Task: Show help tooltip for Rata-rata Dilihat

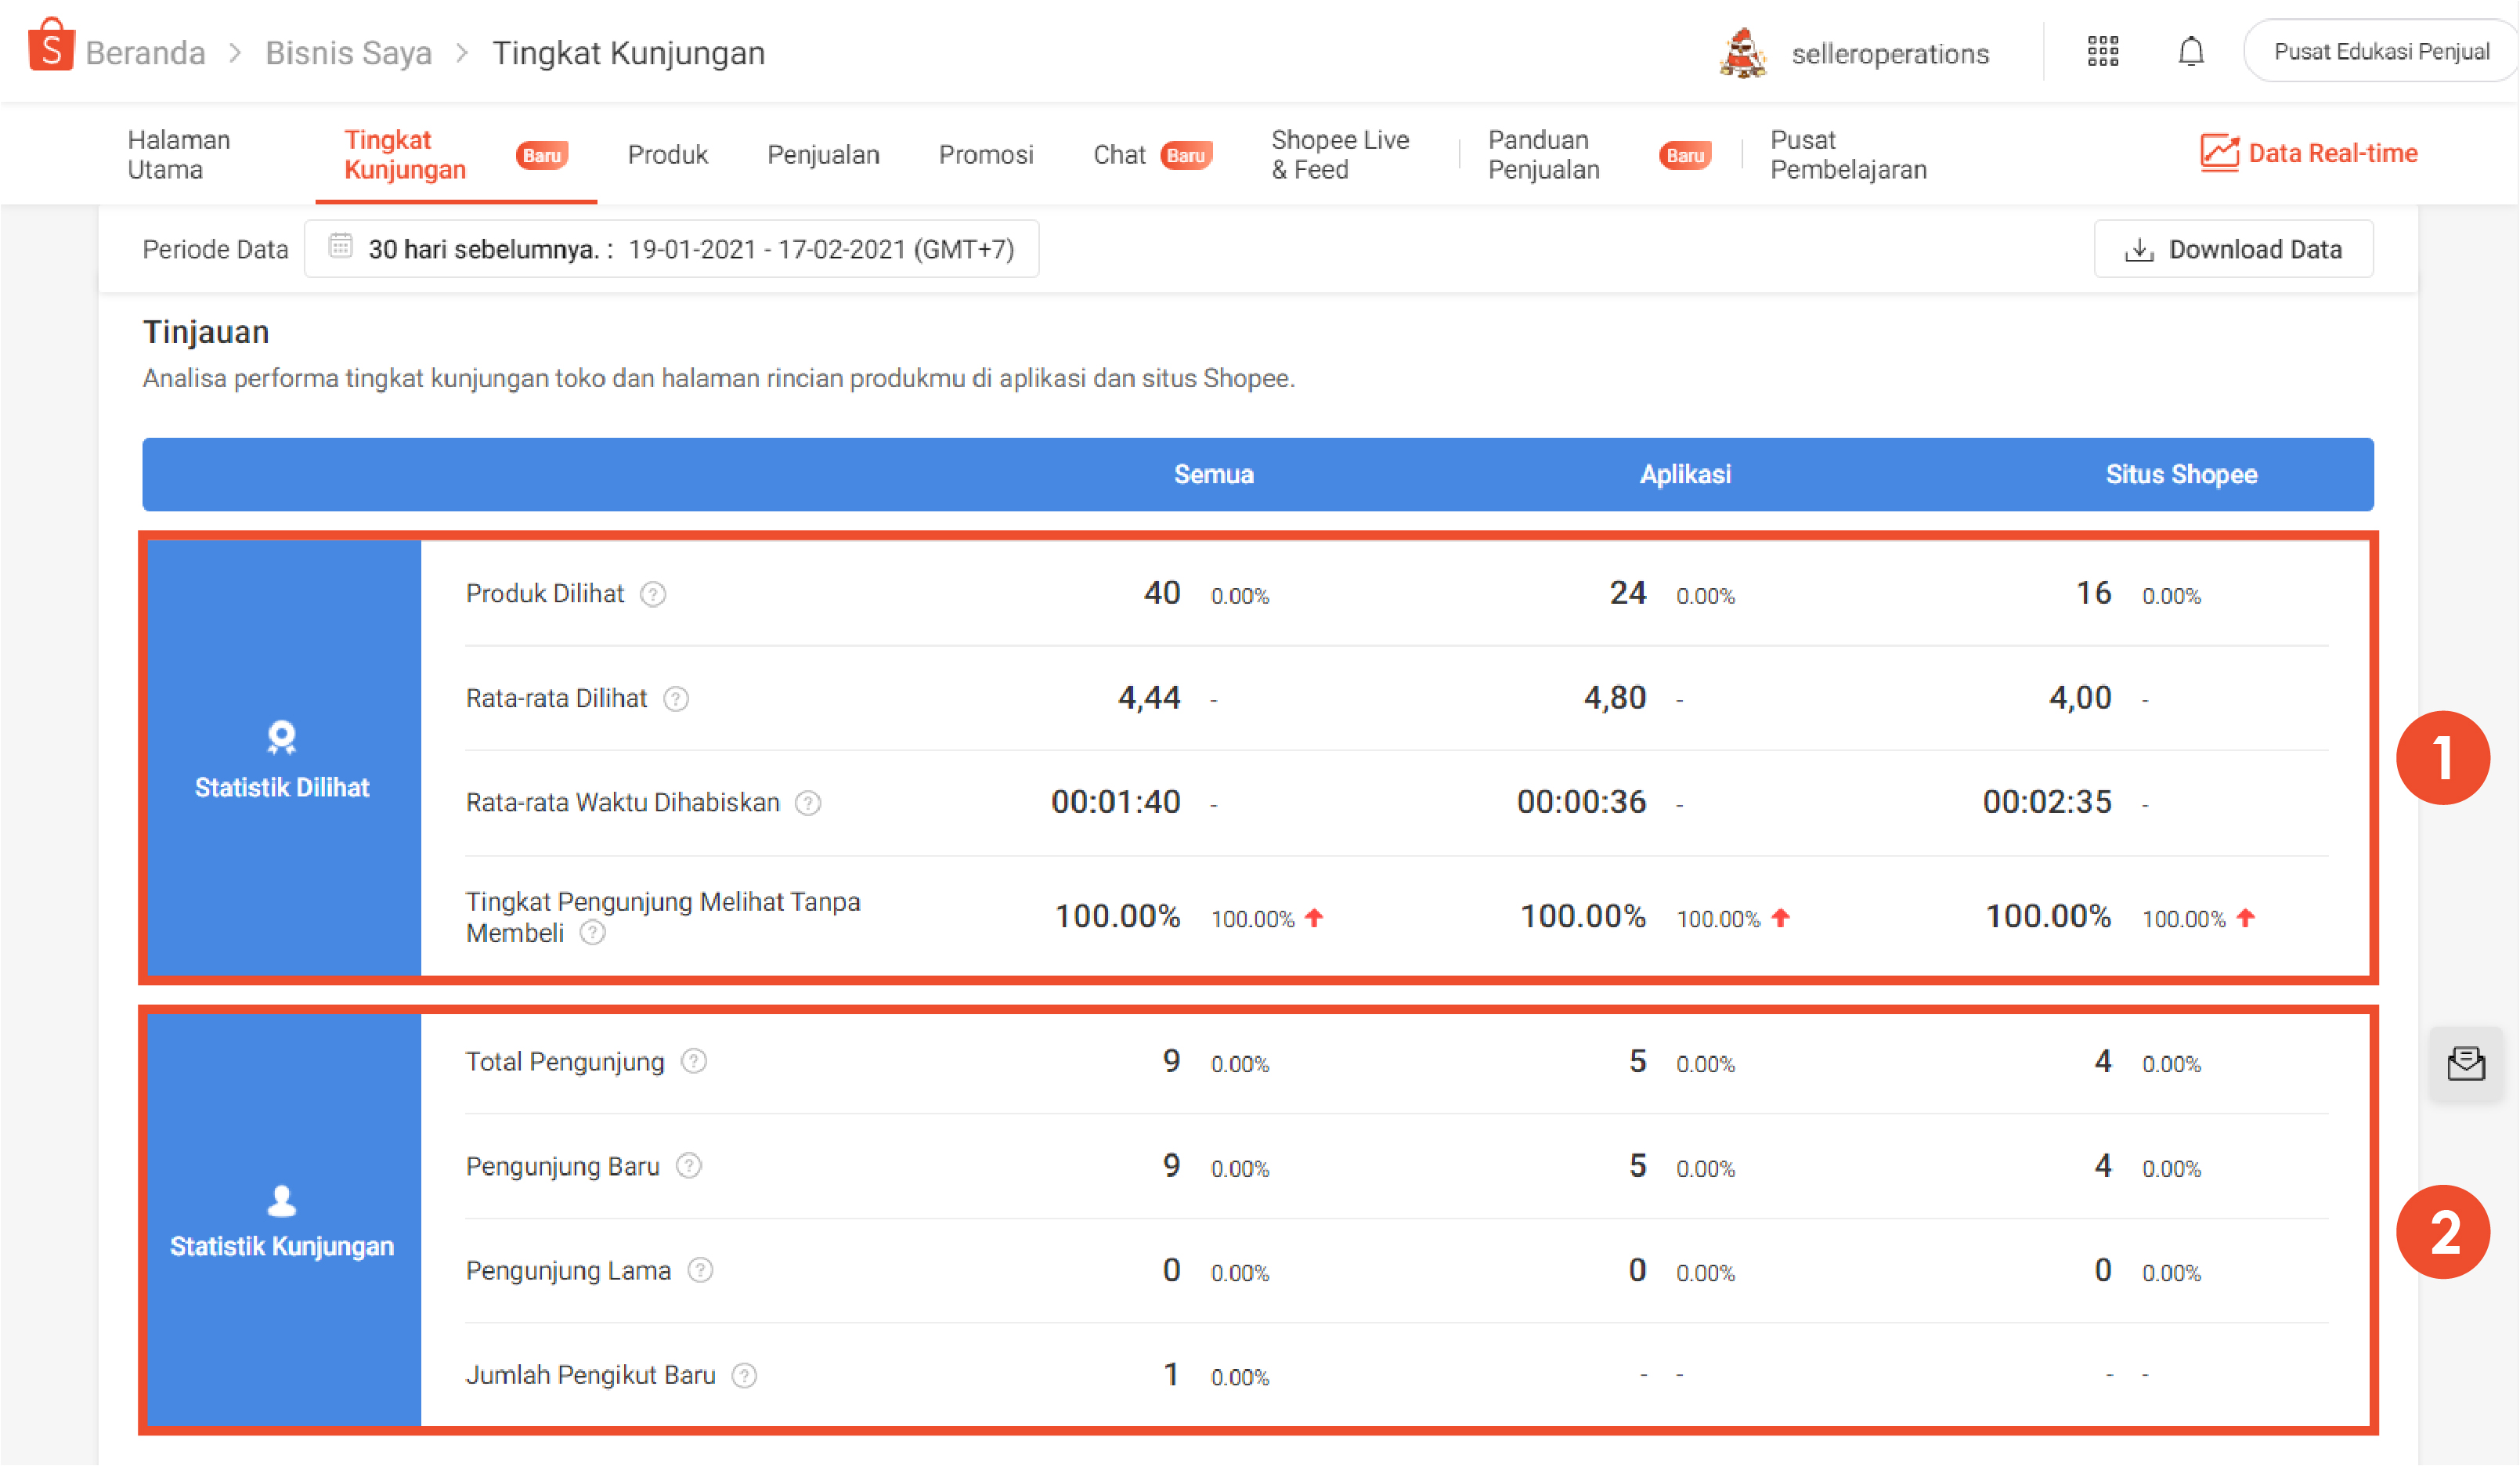Action: pos(676,699)
